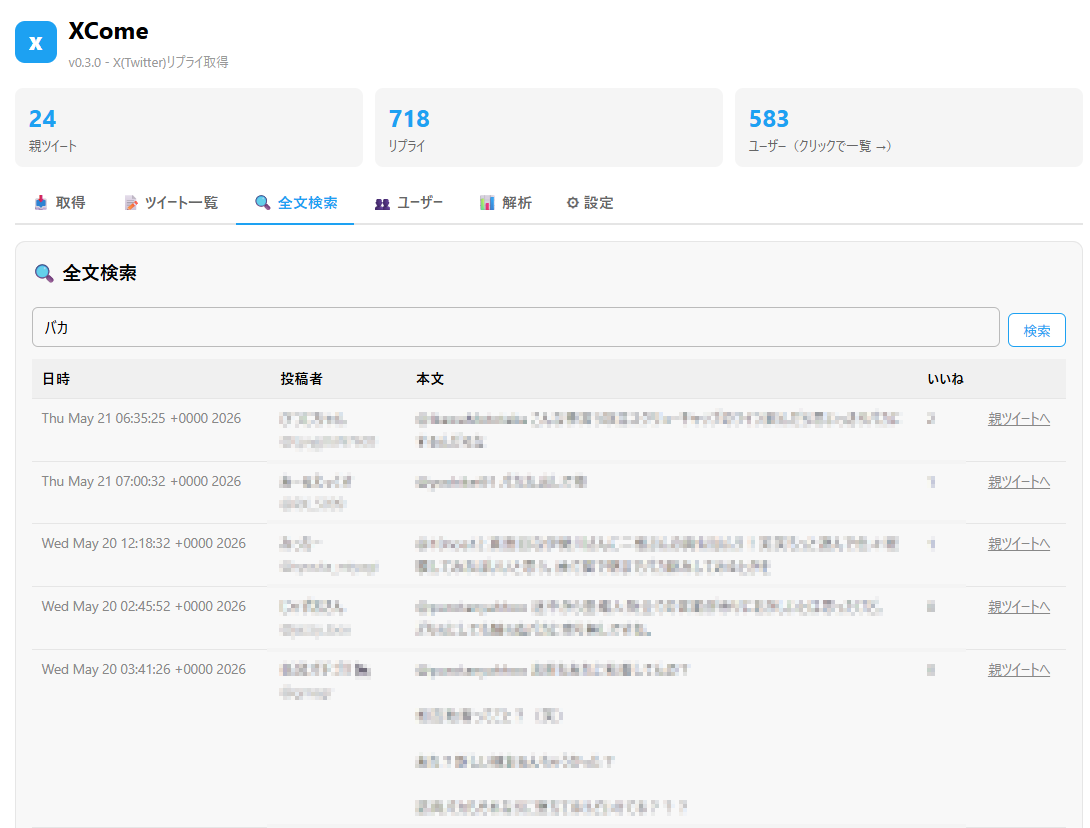Click the 検索 button
The image size is (1090, 828).
click(1036, 330)
